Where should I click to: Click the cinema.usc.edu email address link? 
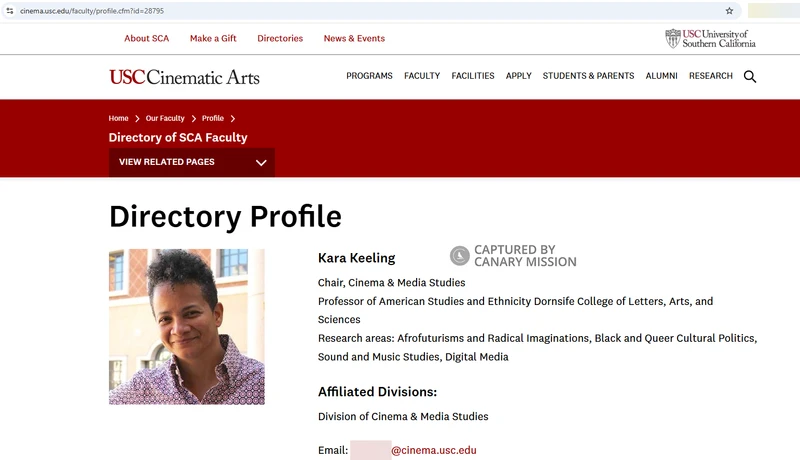point(434,450)
